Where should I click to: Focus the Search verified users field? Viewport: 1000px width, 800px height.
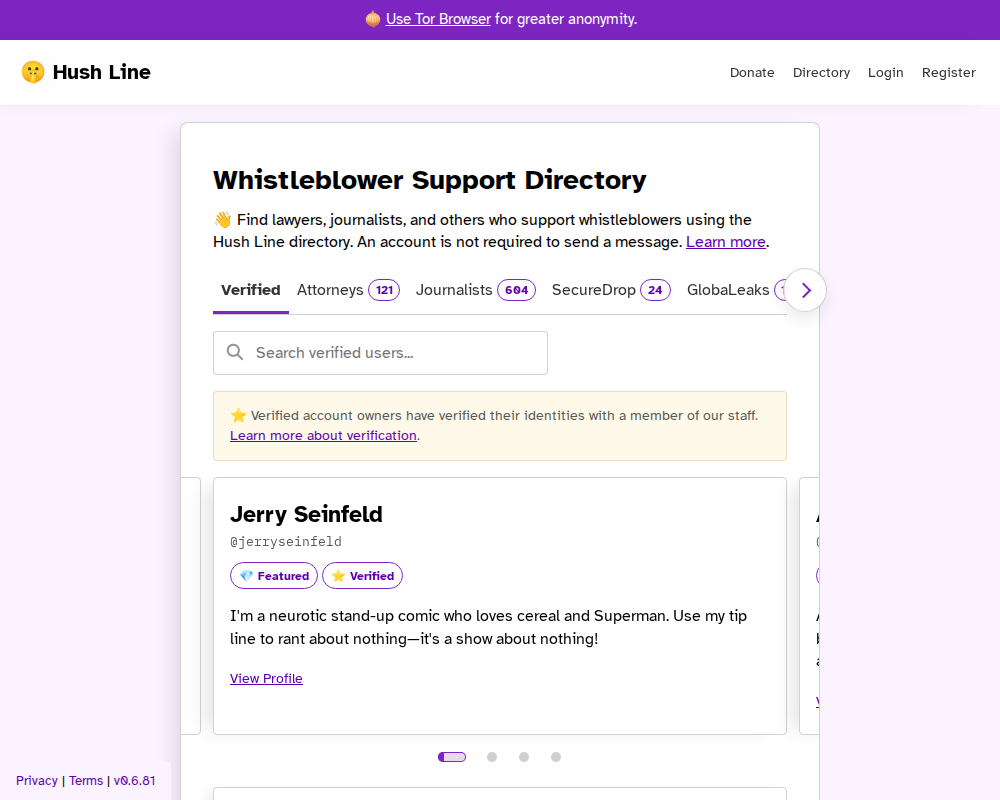(380, 353)
